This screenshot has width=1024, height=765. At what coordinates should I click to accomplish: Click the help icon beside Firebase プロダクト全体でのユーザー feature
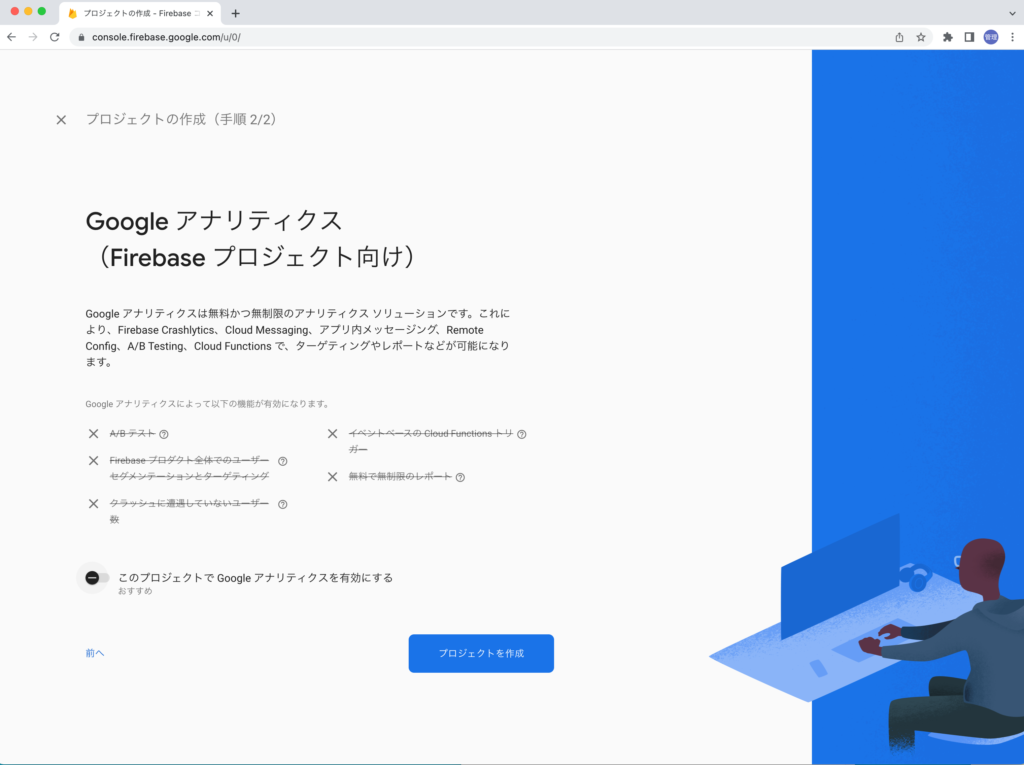point(283,461)
